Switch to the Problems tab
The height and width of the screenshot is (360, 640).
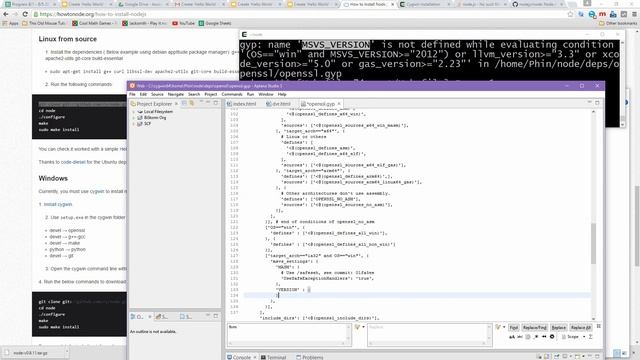(309, 357)
